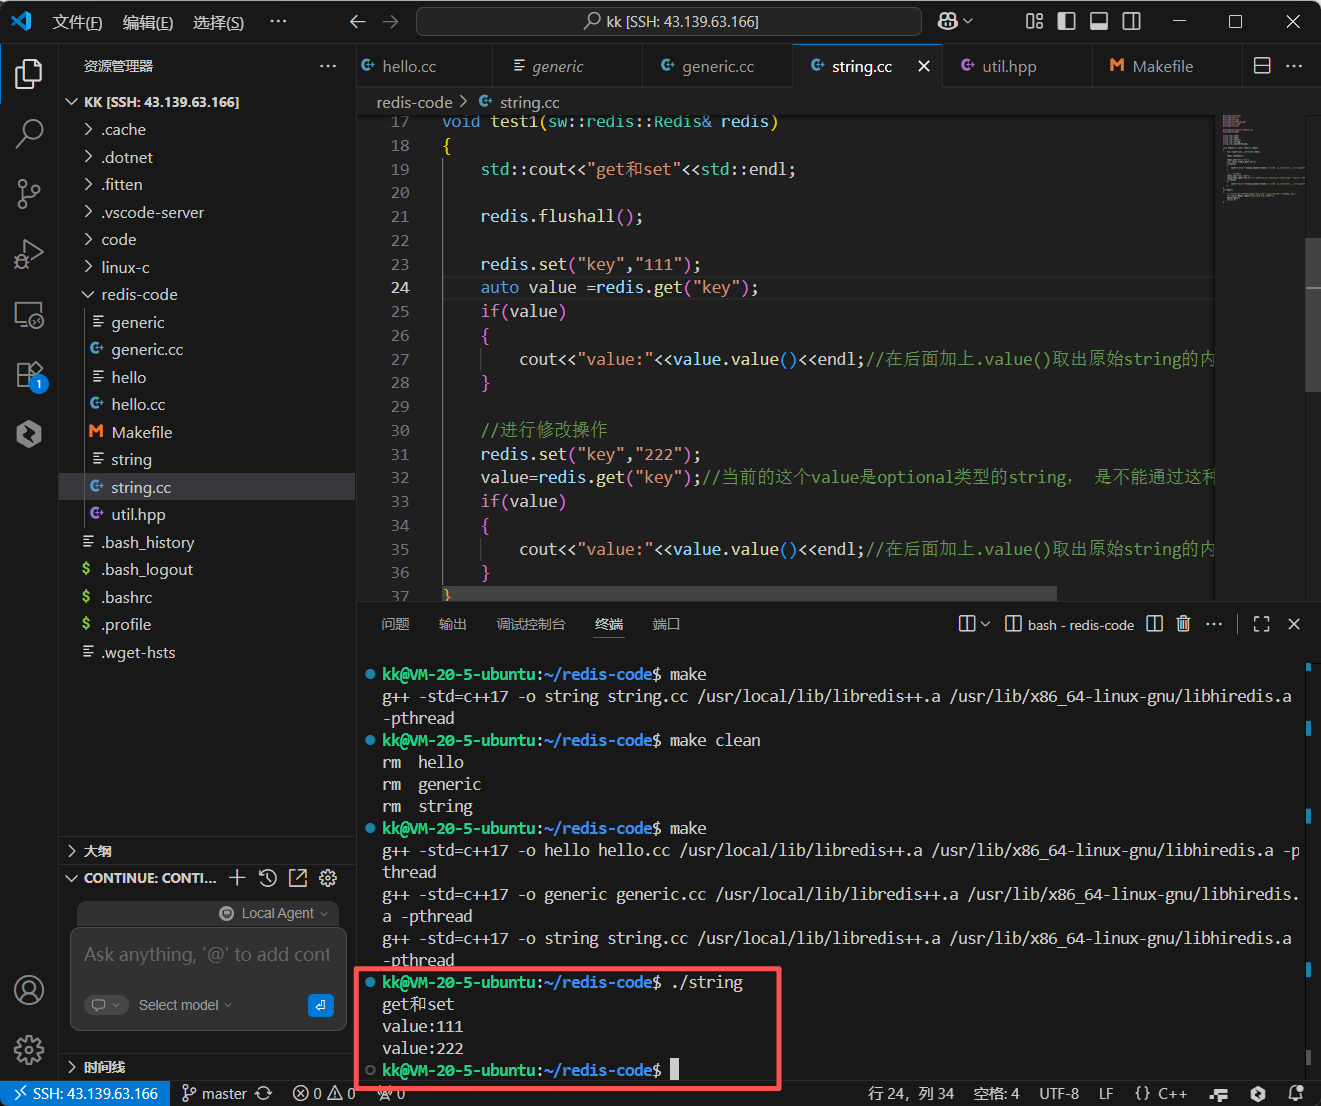
Task: Switch to the 调试控制台 panel tab
Action: pyautogui.click(x=531, y=624)
